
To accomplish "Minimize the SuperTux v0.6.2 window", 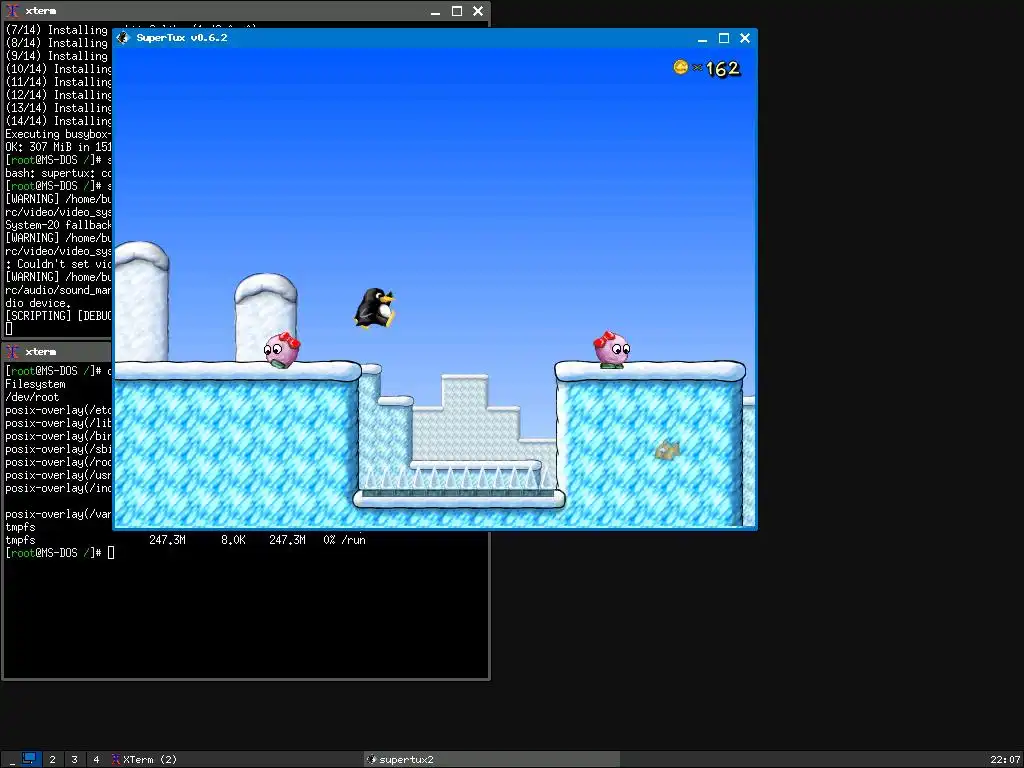I will pos(703,39).
